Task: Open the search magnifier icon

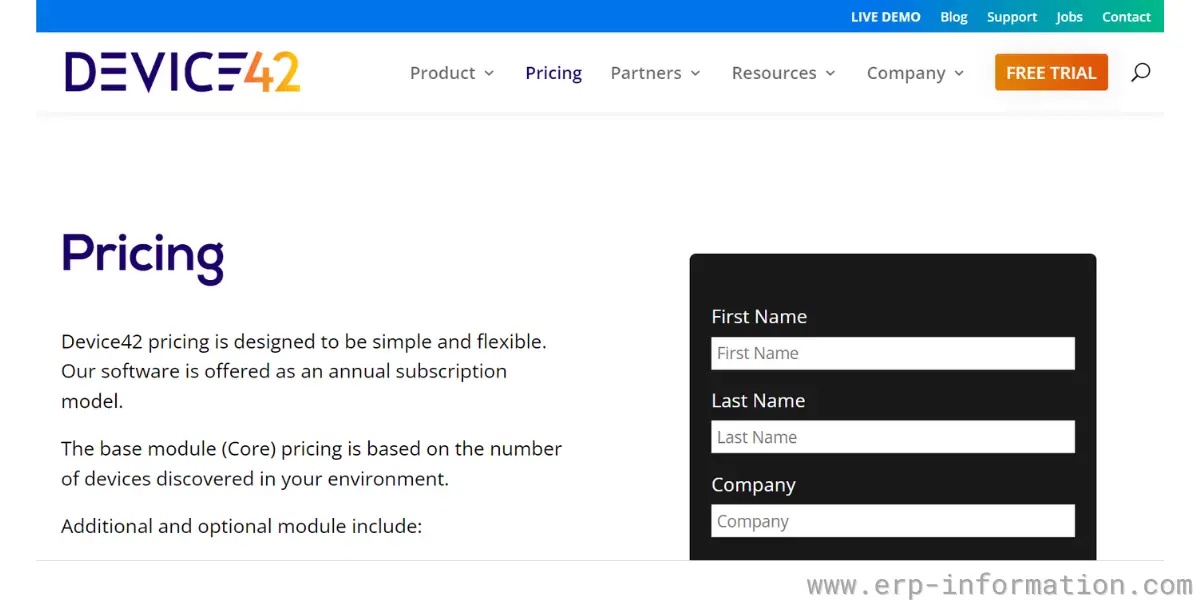Action: pos(1140,72)
